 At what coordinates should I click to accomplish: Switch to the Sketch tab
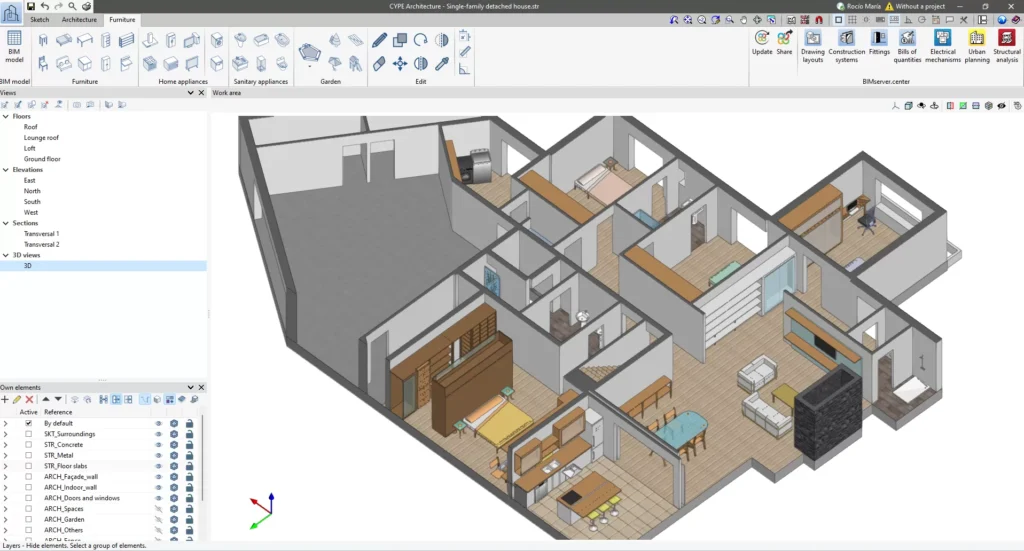coord(39,20)
